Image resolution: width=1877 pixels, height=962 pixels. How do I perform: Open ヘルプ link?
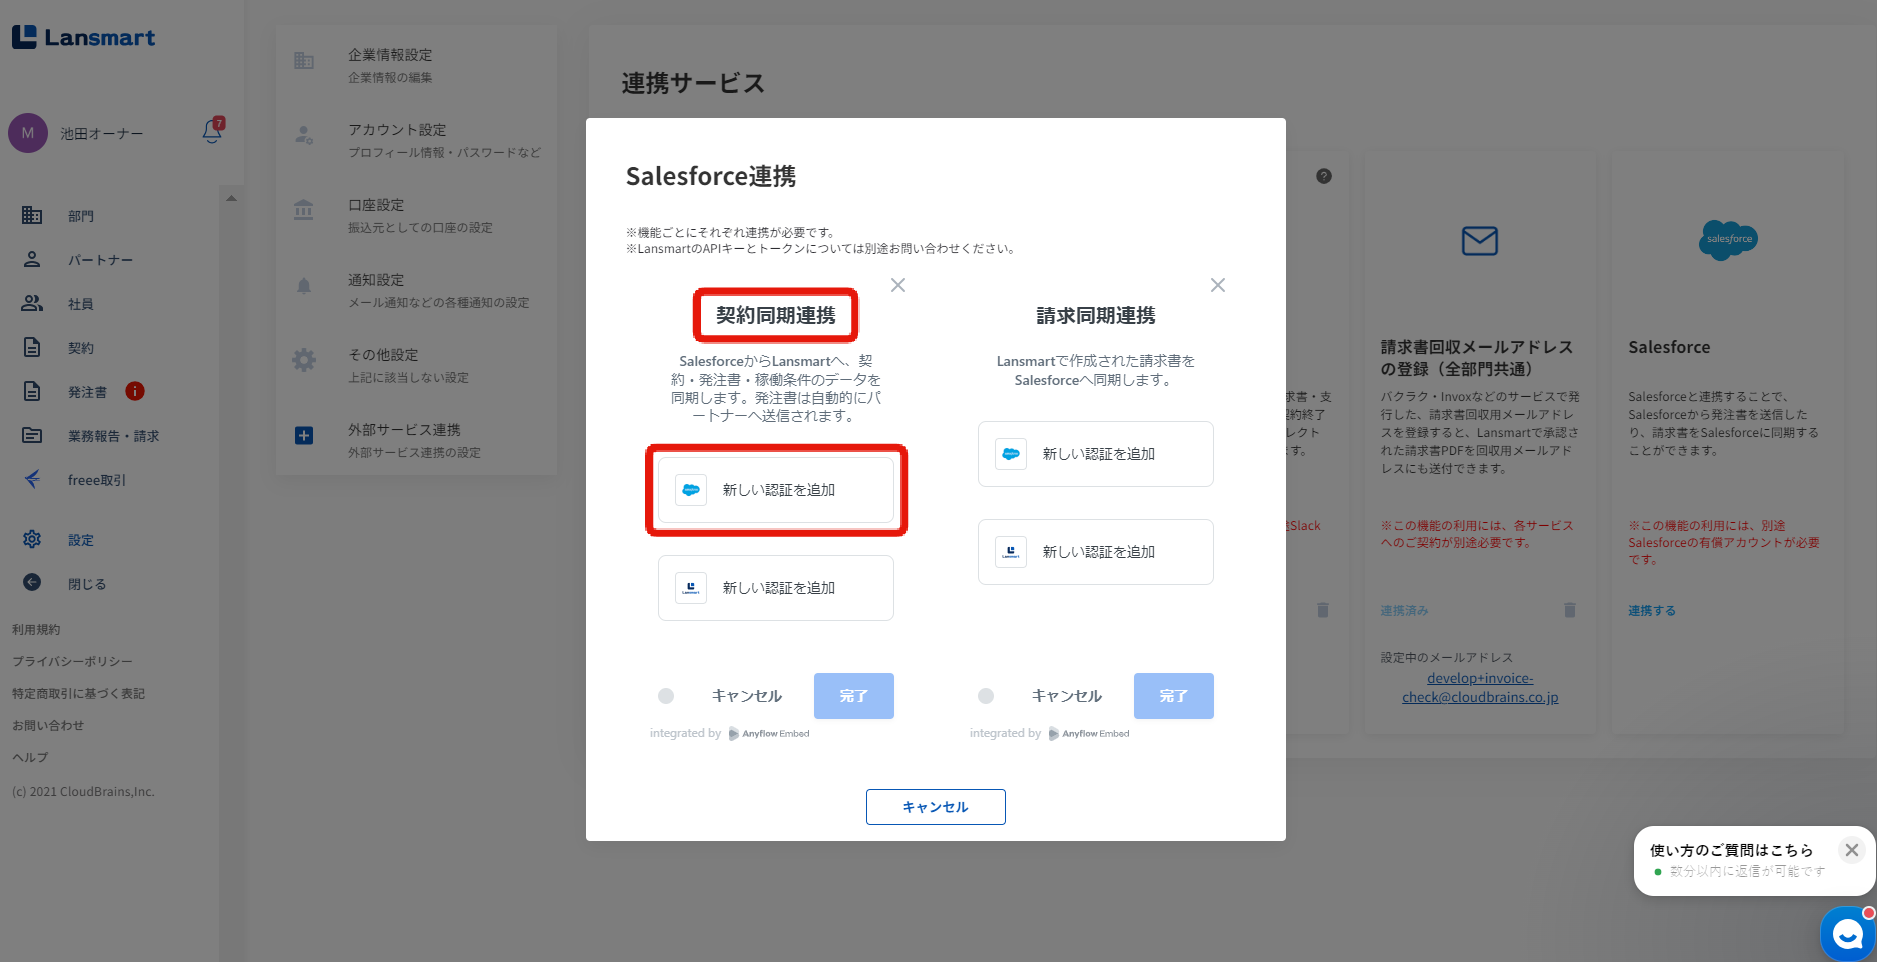[30, 758]
